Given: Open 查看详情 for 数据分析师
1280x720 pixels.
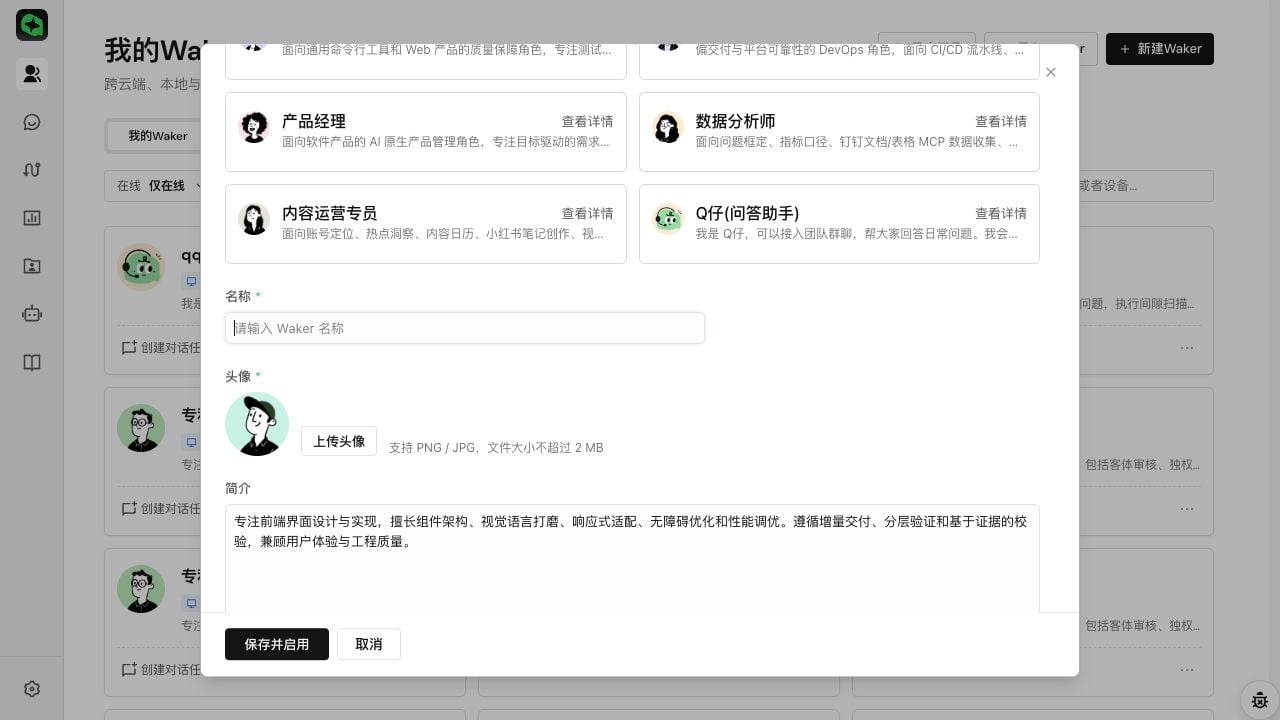Looking at the screenshot, I should pos(1001,121).
